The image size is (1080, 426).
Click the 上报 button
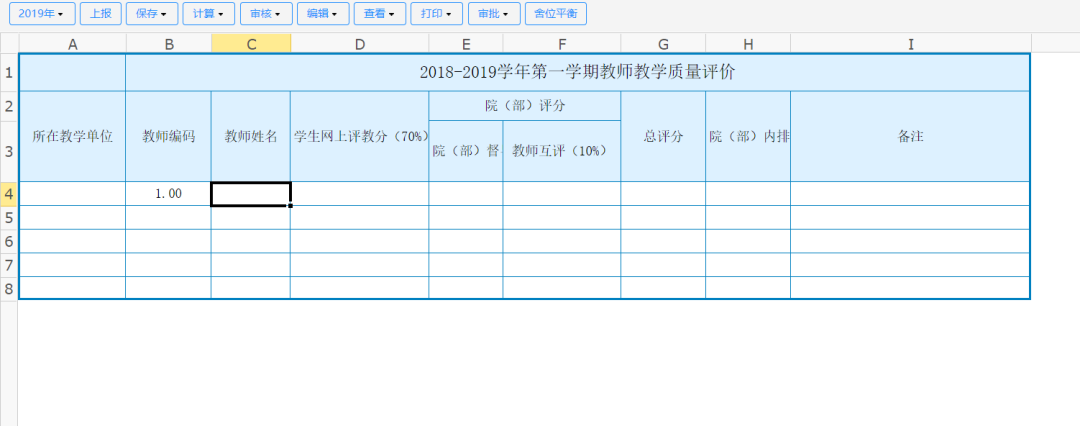point(100,14)
